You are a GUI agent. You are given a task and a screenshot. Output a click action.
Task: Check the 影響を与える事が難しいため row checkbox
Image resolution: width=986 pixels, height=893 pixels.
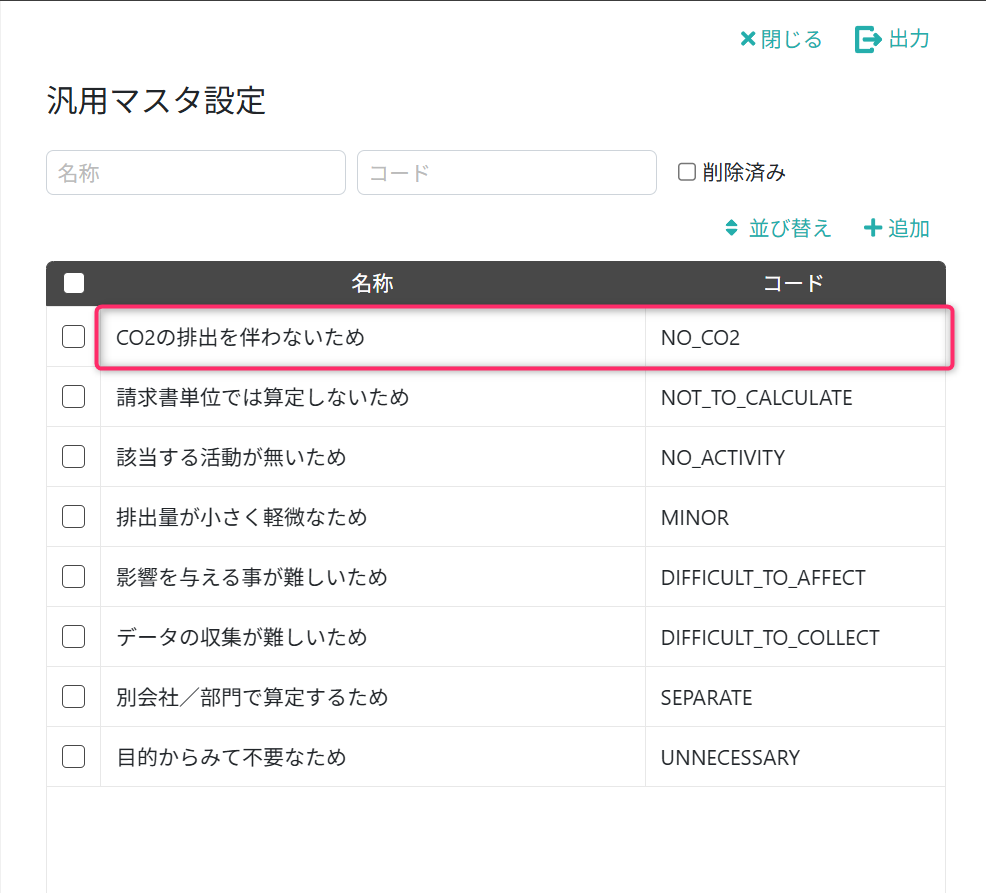(x=74, y=577)
